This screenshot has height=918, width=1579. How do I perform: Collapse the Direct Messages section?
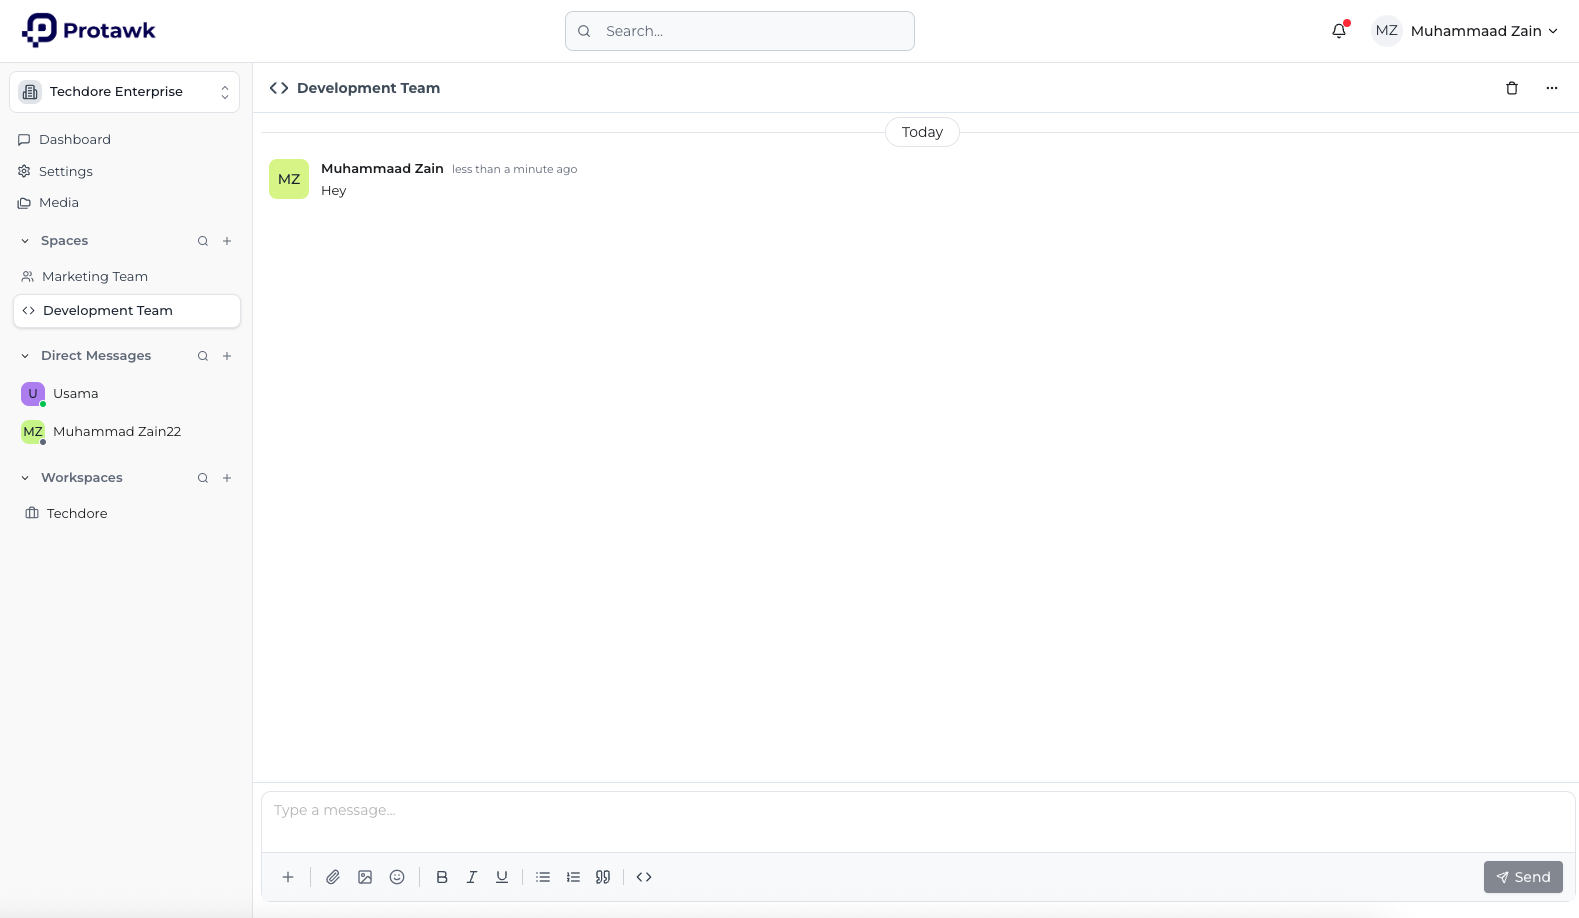pos(25,356)
